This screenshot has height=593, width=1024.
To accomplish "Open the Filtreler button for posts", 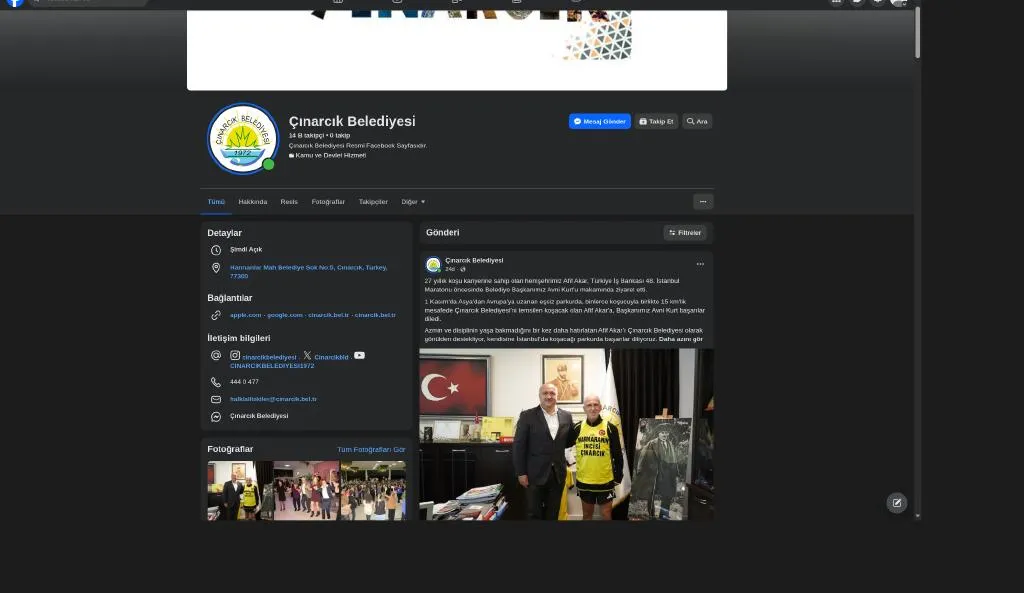I will click(684, 232).
